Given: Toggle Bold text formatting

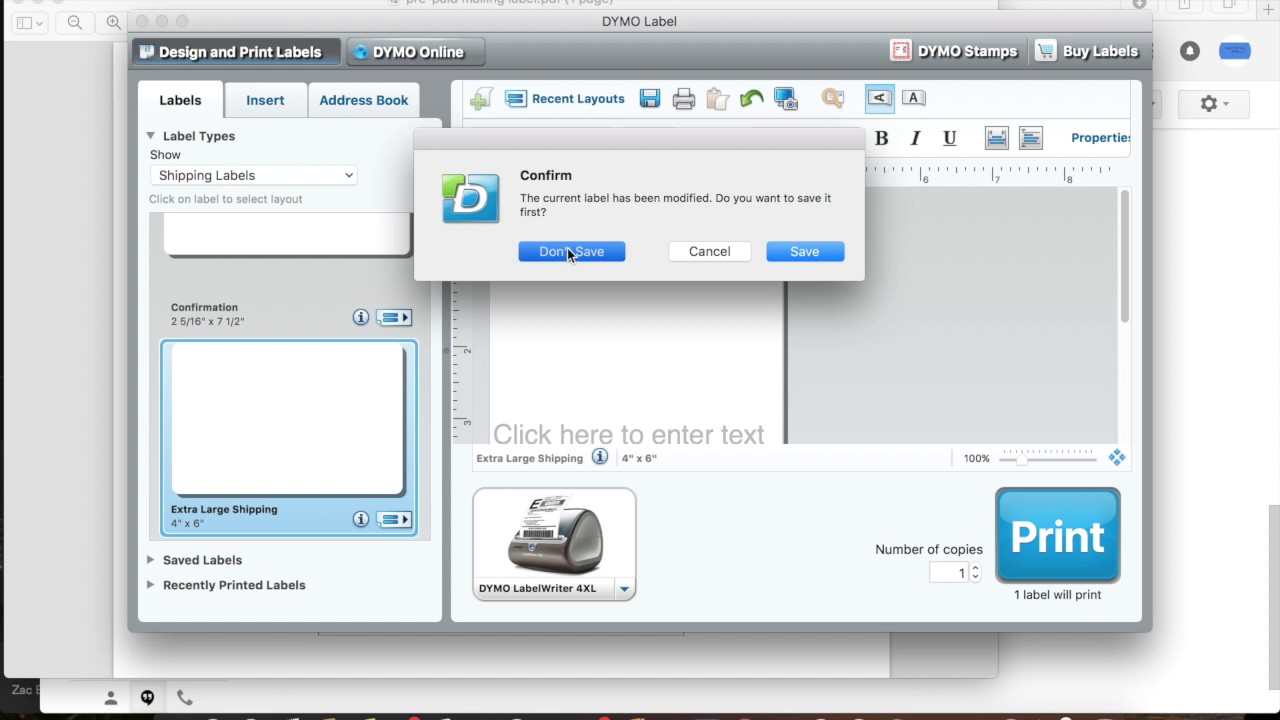Looking at the screenshot, I should pos(882,138).
